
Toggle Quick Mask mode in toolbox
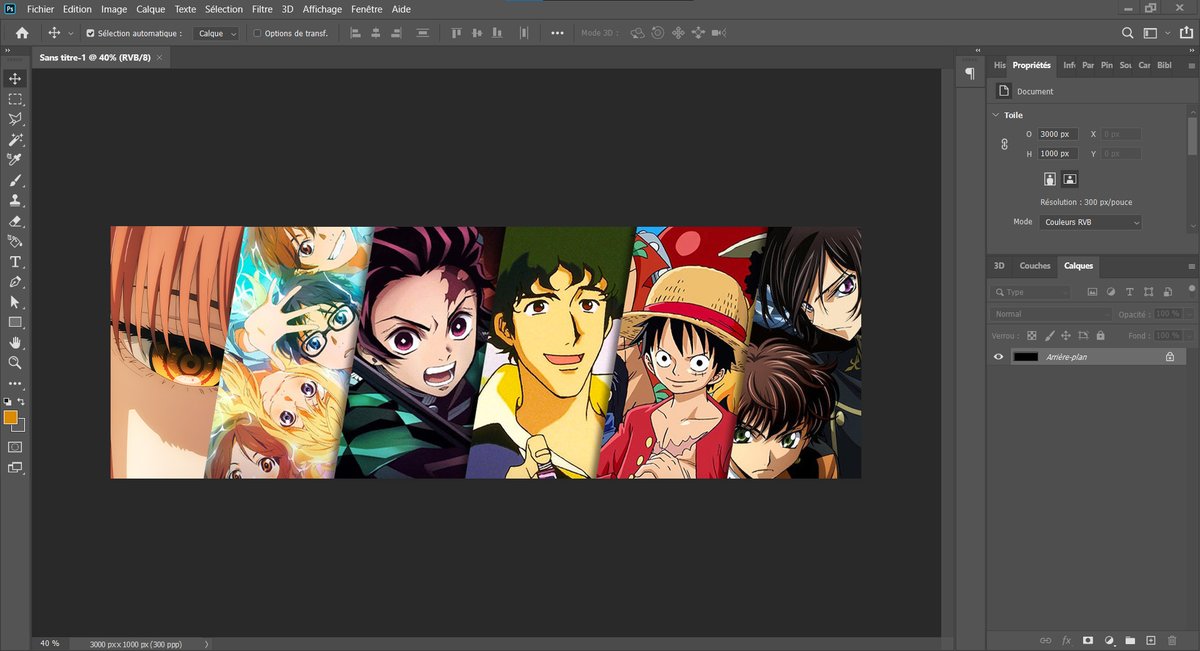coord(15,446)
